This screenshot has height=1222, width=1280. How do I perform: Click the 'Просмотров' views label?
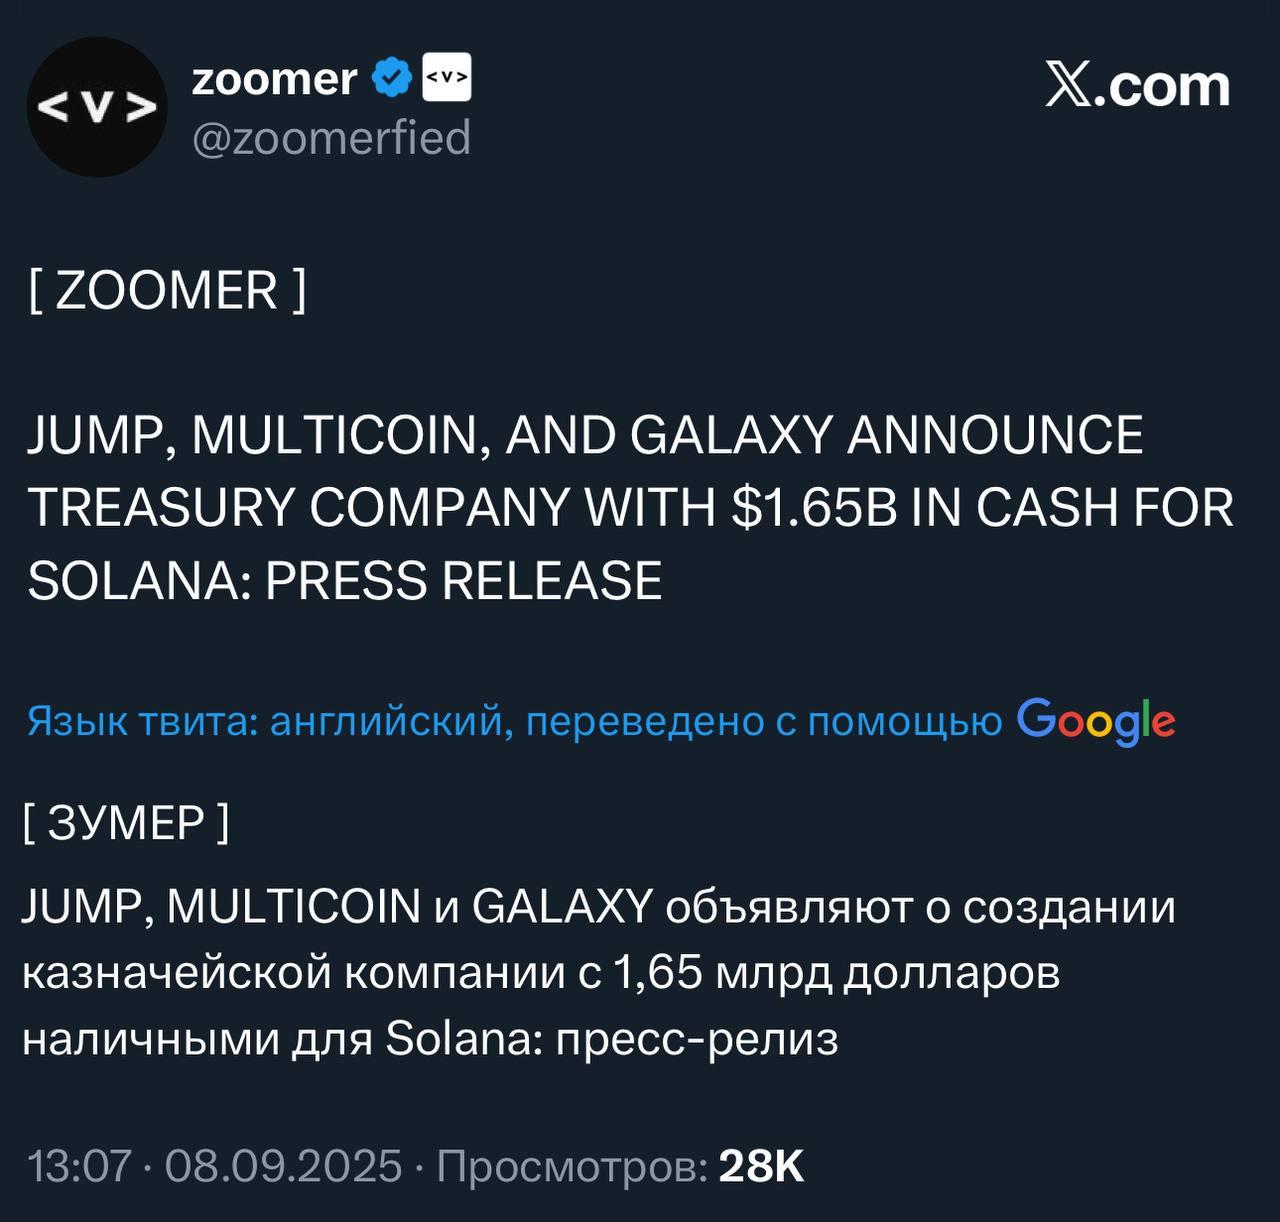coord(573,1167)
